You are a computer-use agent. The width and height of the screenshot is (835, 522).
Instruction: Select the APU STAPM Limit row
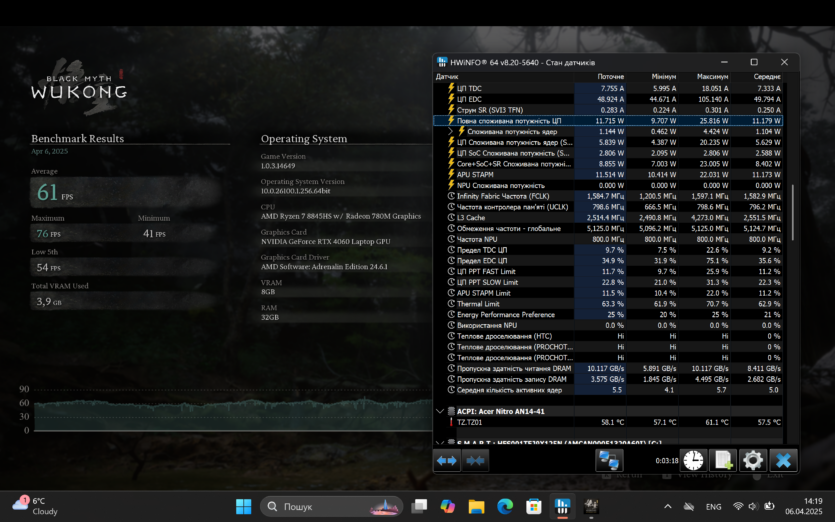pos(608,293)
